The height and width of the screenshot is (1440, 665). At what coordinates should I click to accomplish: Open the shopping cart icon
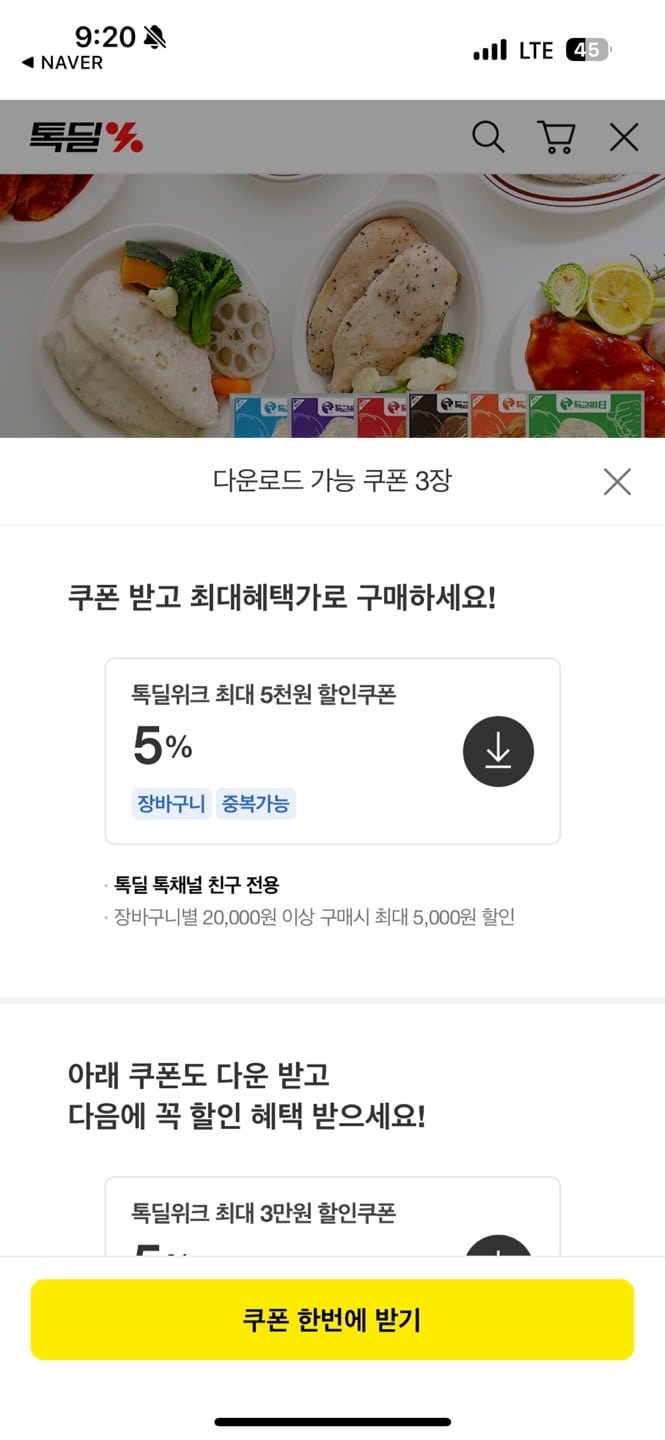(x=556, y=137)
